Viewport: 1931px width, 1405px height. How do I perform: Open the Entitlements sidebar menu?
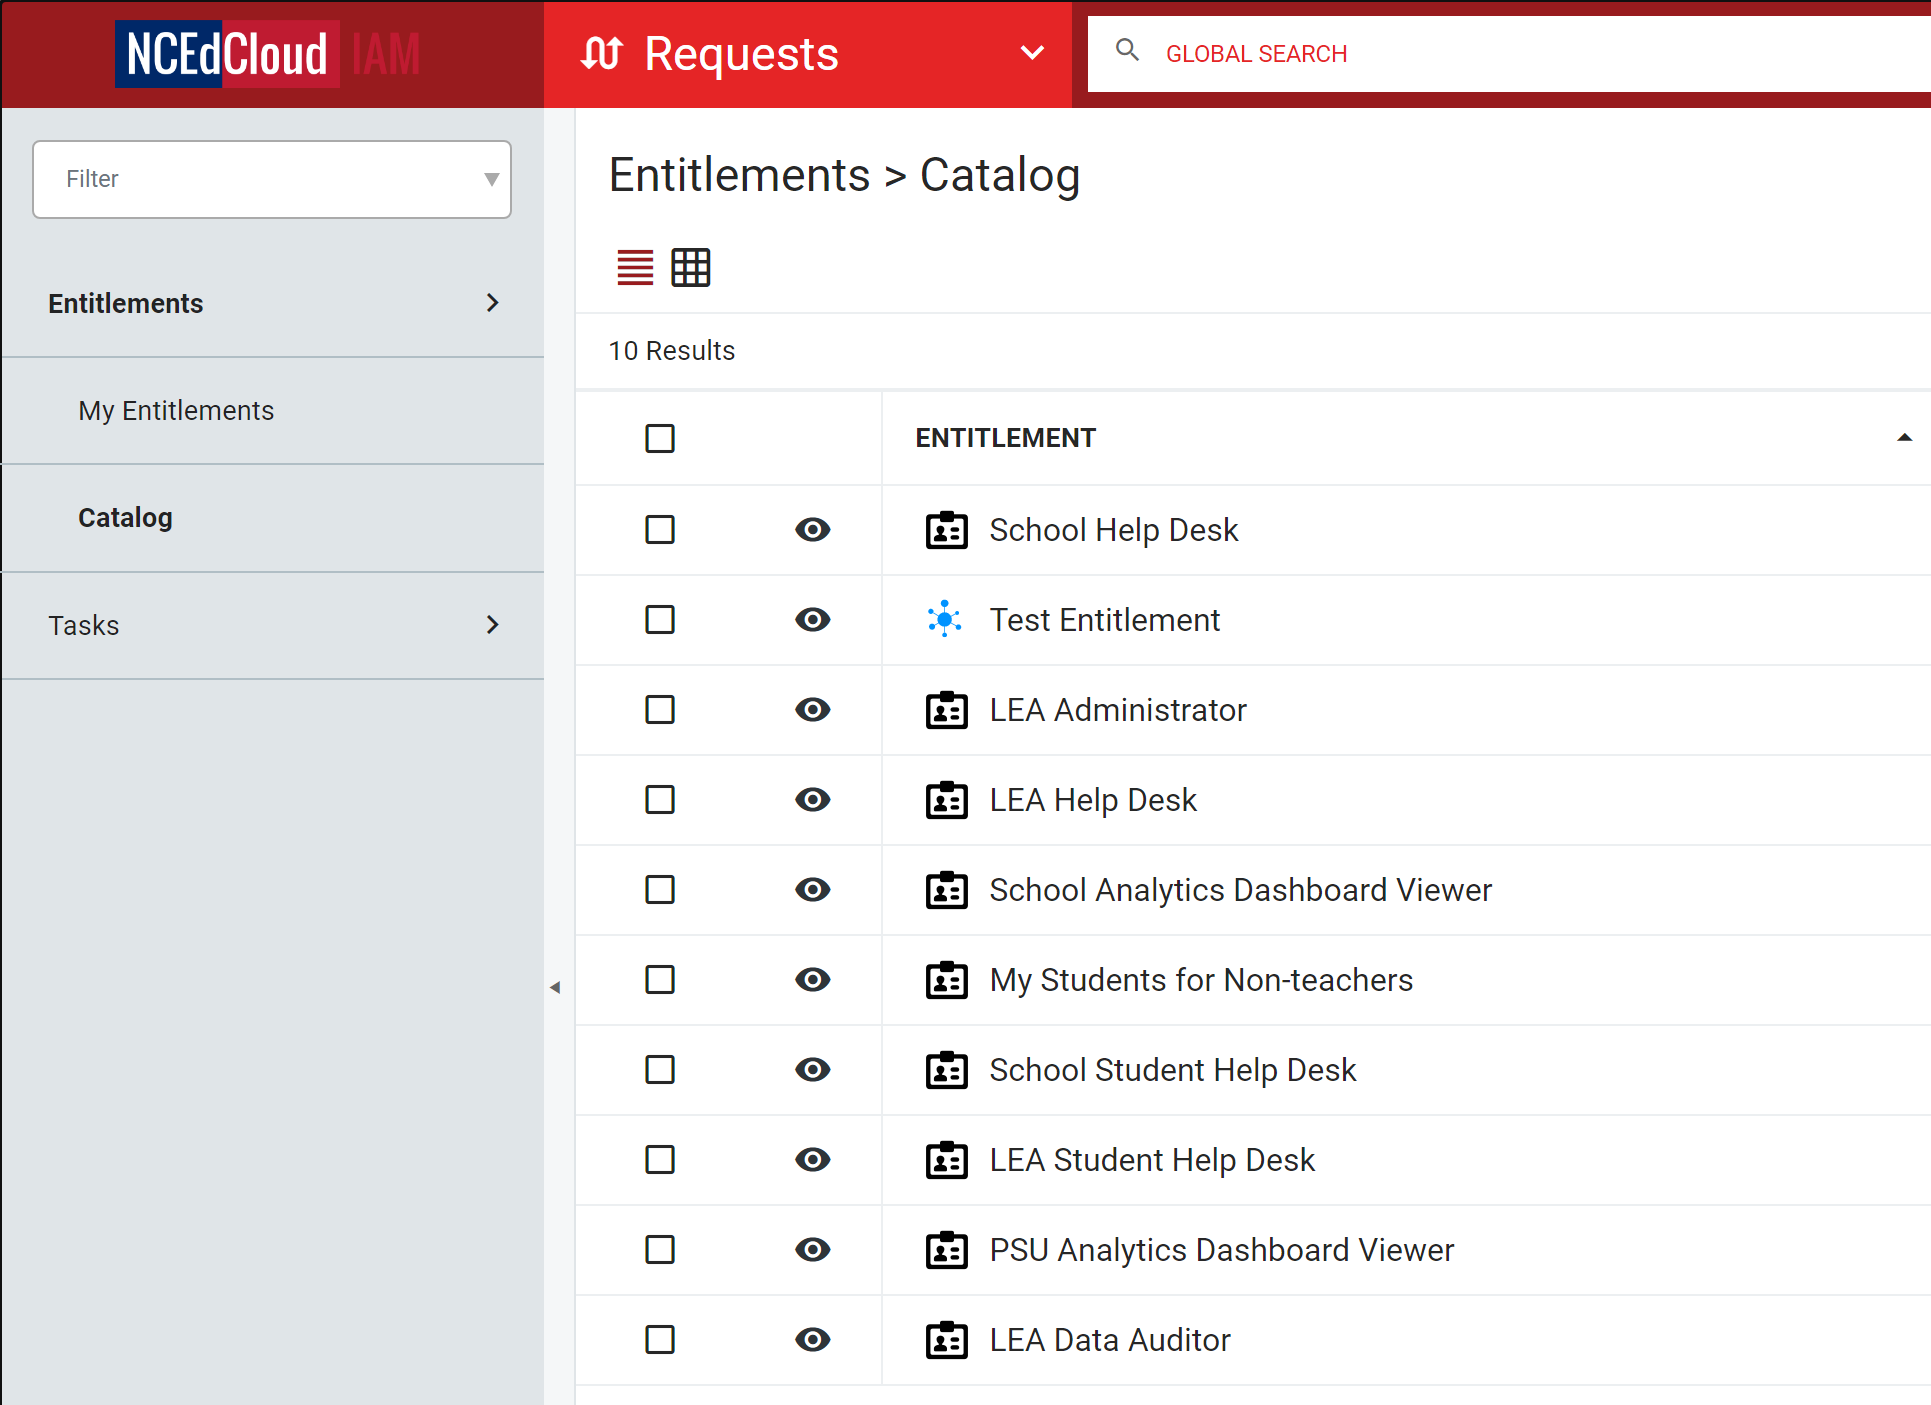pos(273,304)
